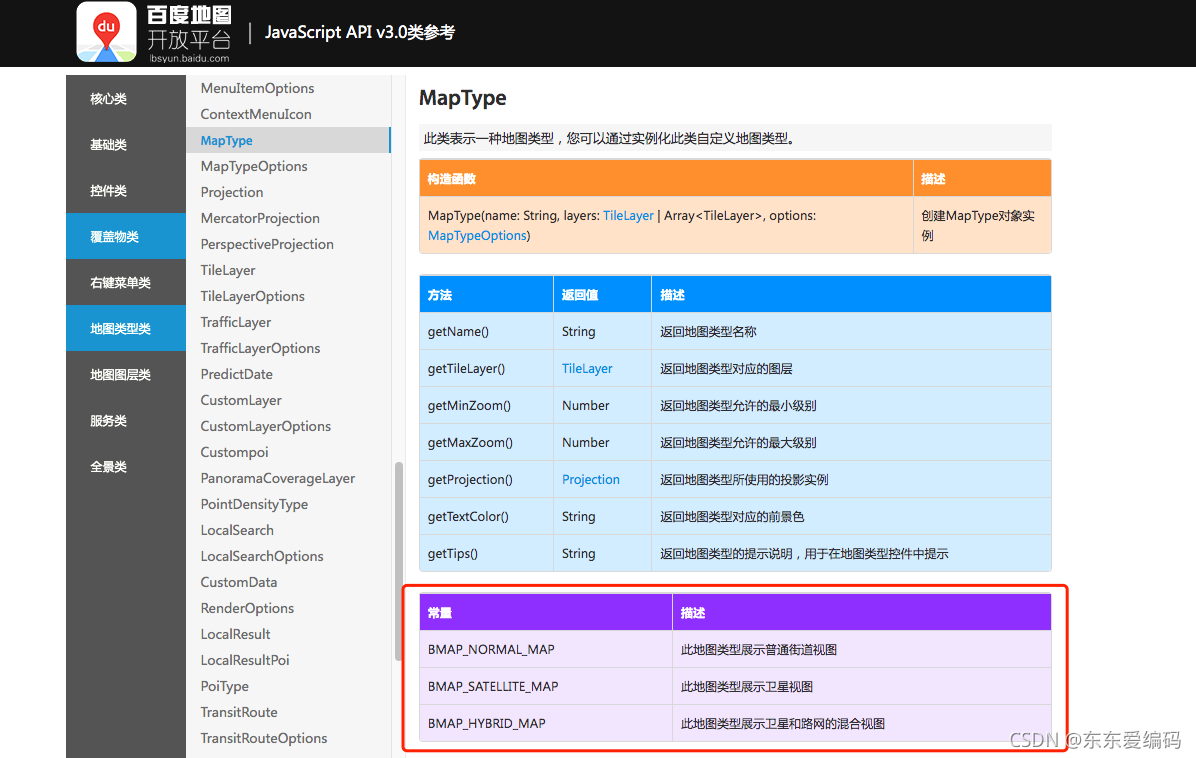Open MapTypeOptions in the class list
Image resolution: width=1196 pixels, height=758 pixels.
(254, 166)
